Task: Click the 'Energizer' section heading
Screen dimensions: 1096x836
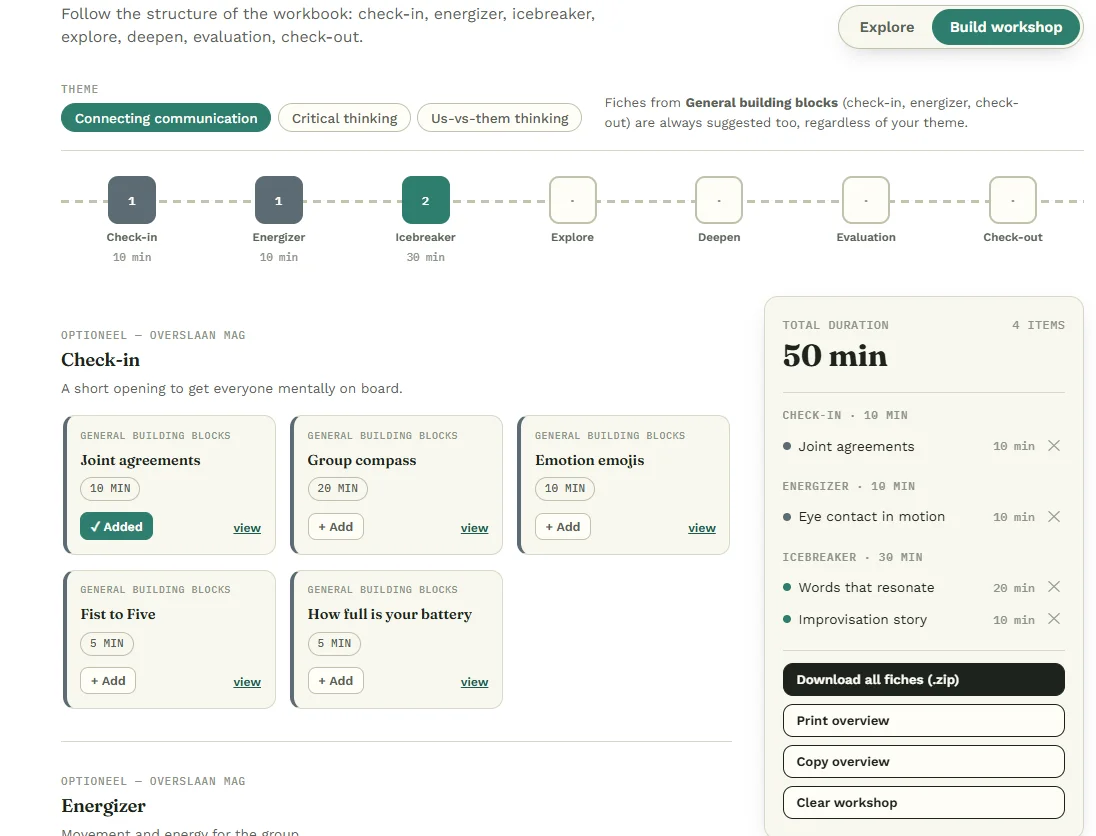Action: 103,805
